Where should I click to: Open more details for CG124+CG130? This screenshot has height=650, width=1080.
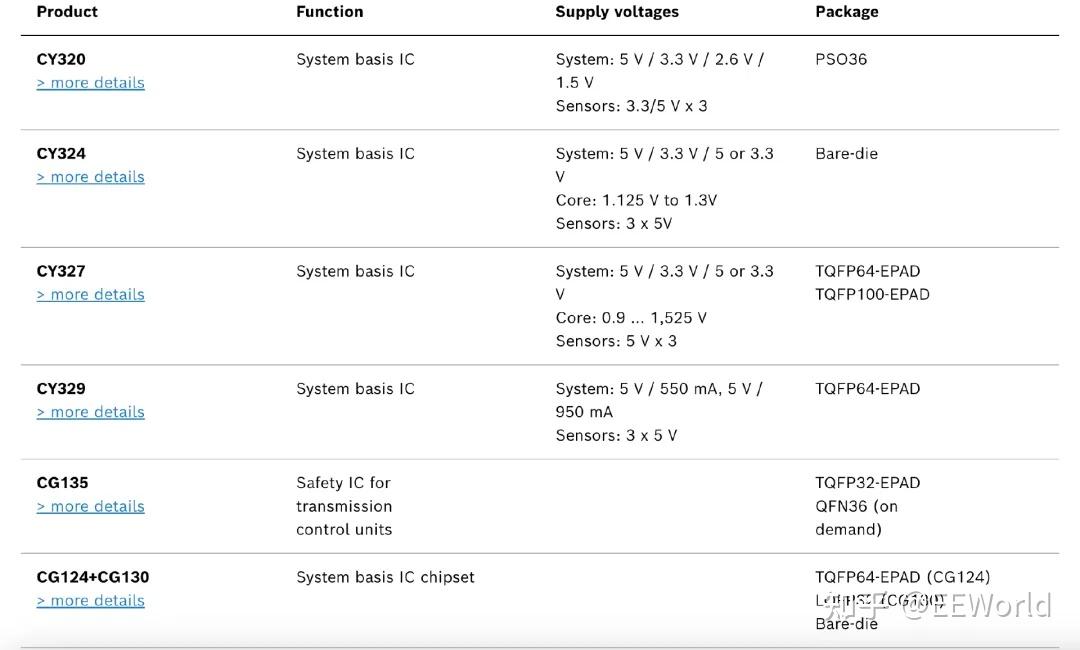click(x=91, y=601)
